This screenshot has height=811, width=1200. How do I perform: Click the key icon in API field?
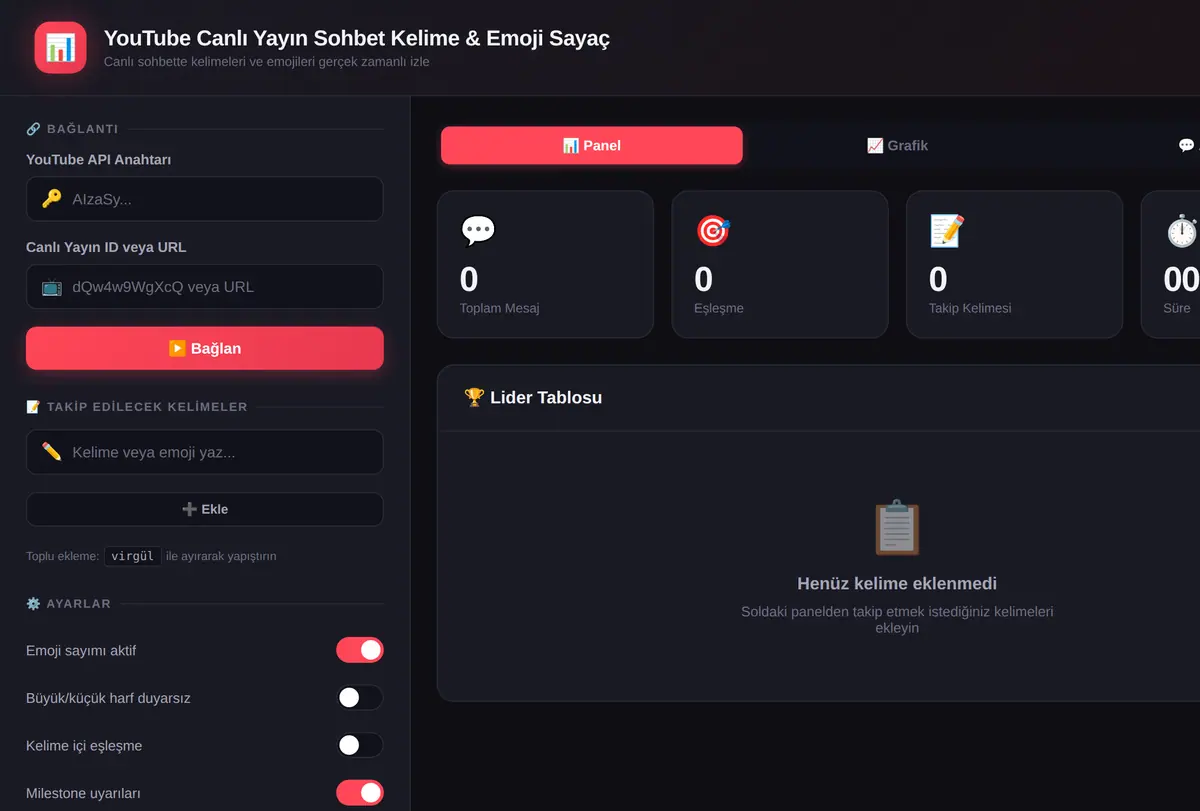tap(52, 199)
